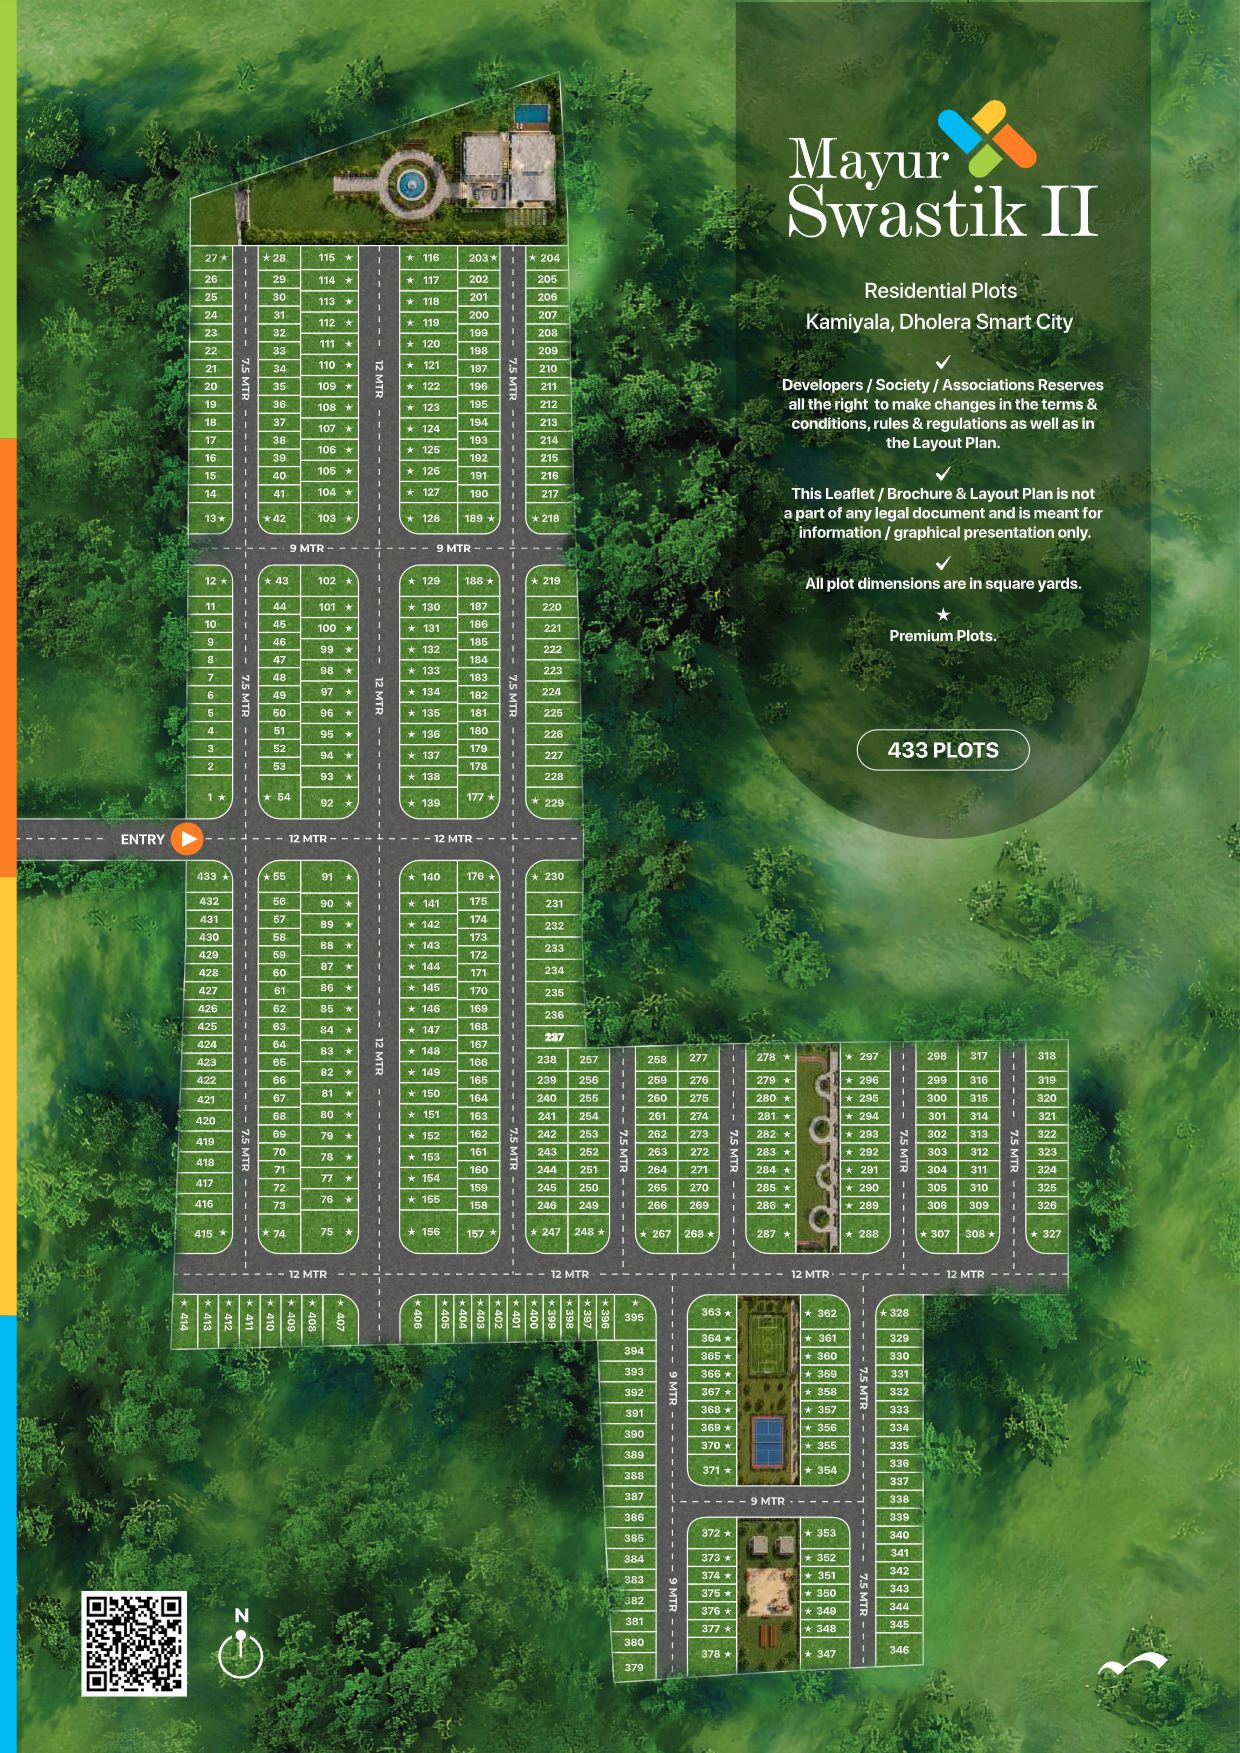Select plot 379

tap(635, 1667)
